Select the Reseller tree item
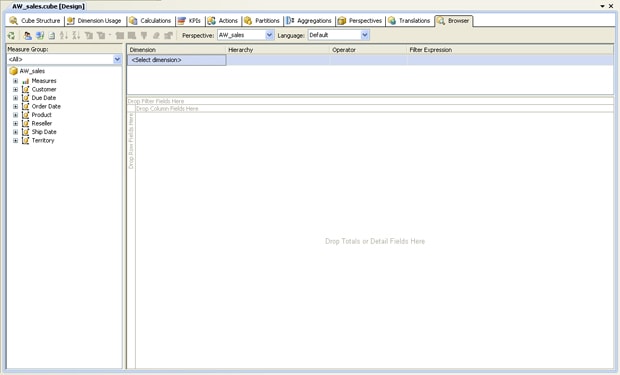The width and height of the screenshot is (620, 375). tap(42, 123)
